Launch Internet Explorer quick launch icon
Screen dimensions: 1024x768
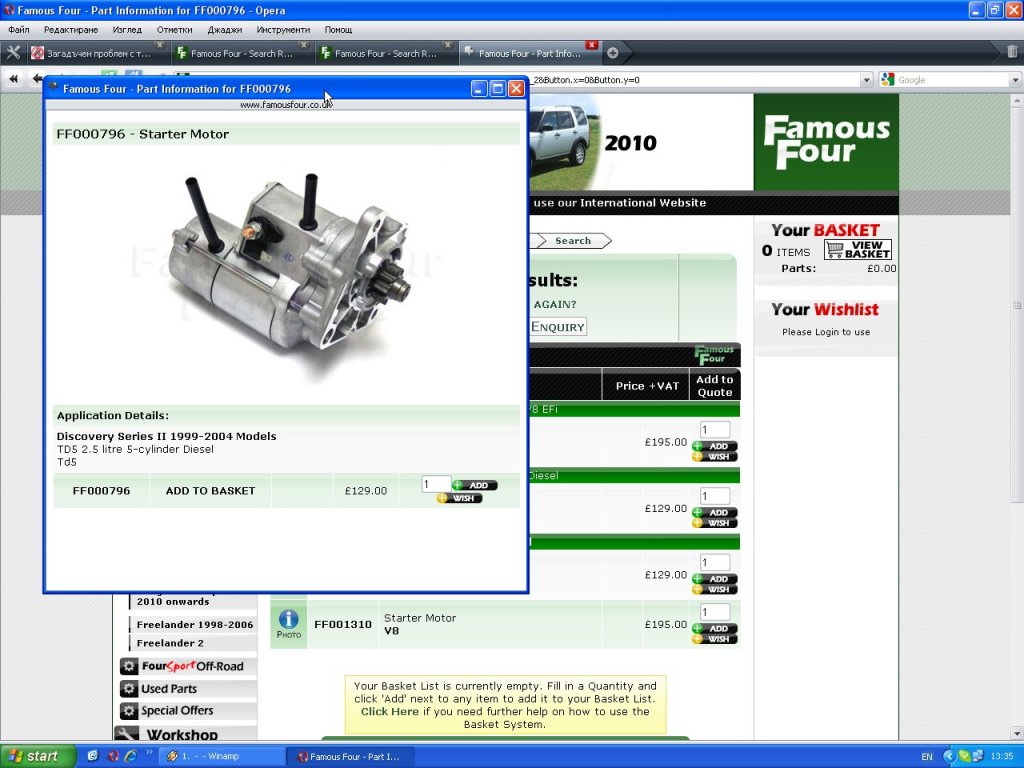click(131, 756)
